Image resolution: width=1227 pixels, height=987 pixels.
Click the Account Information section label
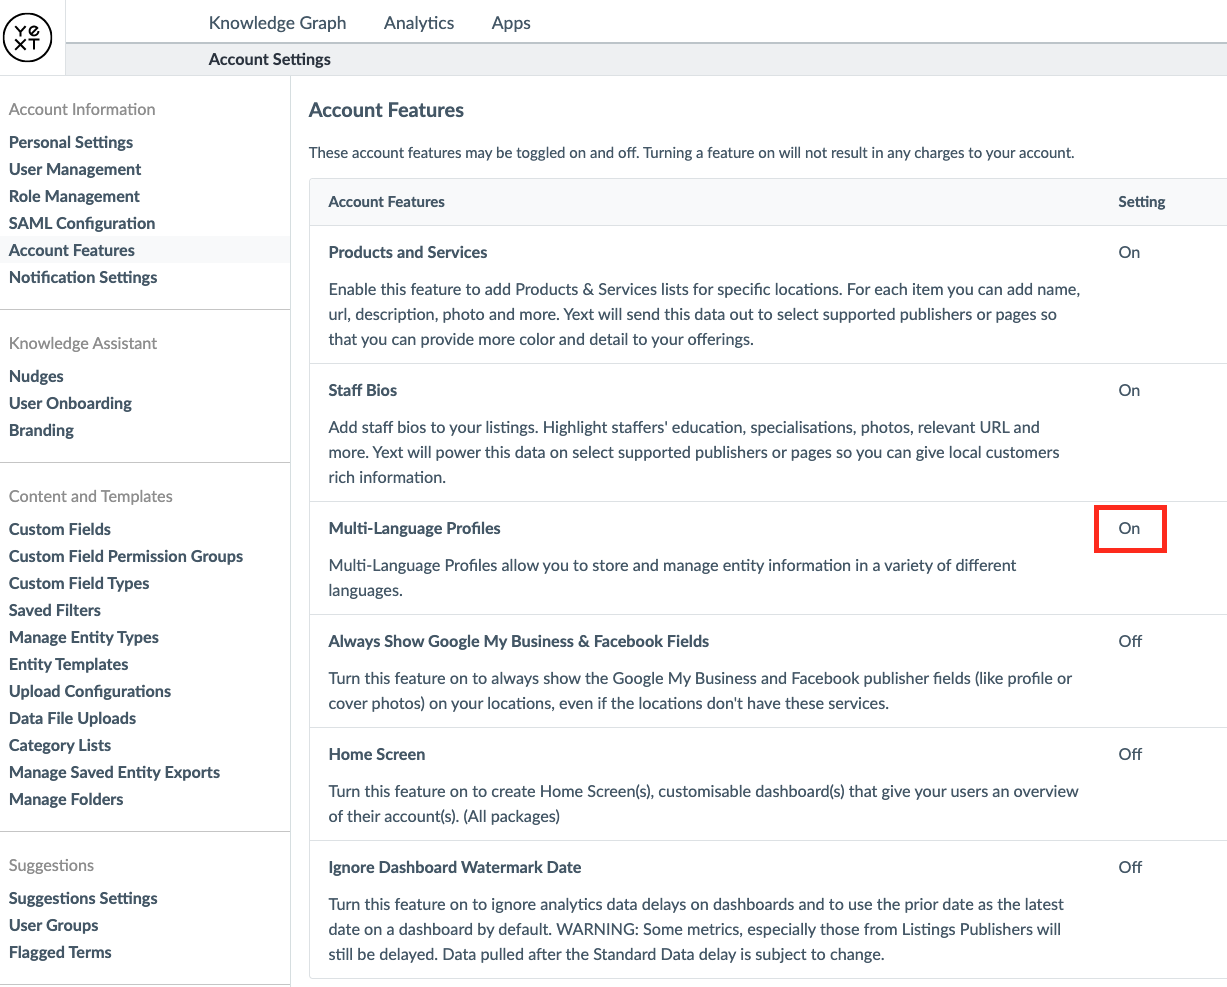pyautogui.click(x=82, y=109)
